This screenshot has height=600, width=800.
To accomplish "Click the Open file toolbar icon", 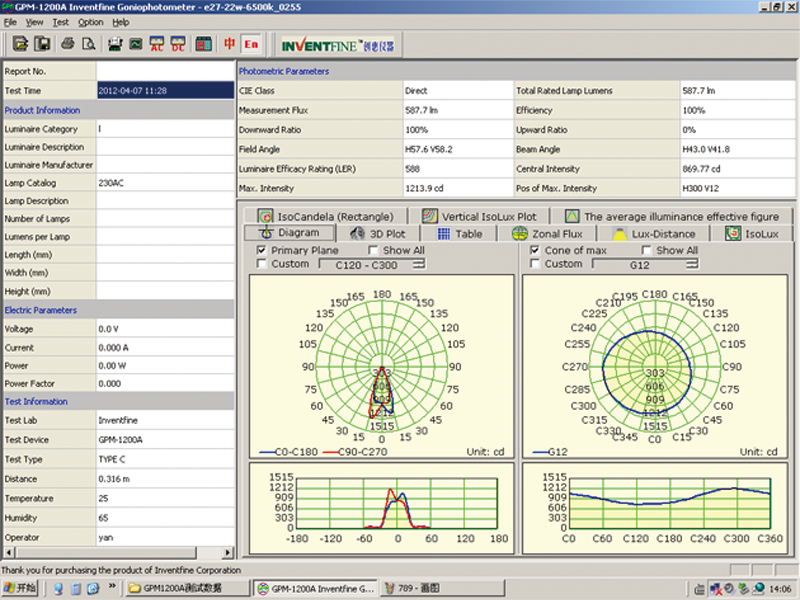I will 22,44.
